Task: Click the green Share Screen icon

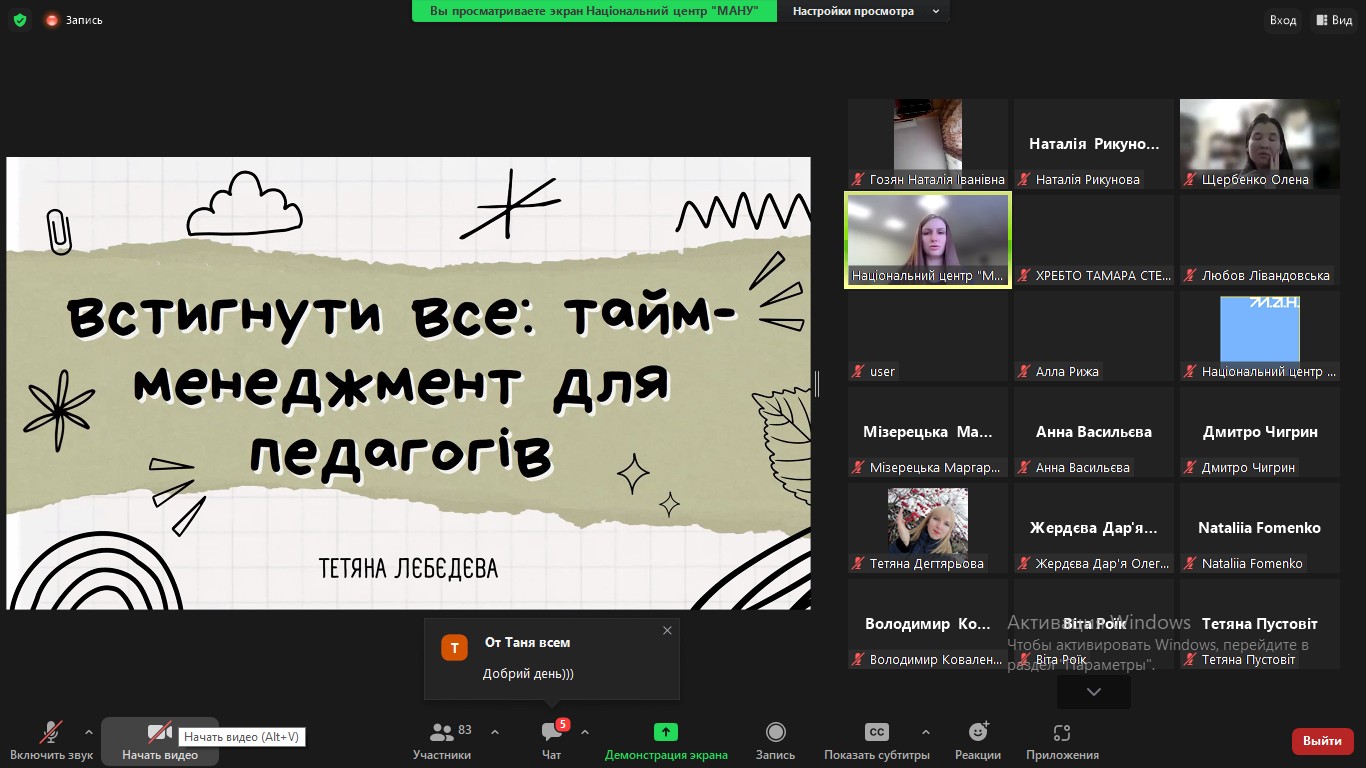Action: (666, 733)
